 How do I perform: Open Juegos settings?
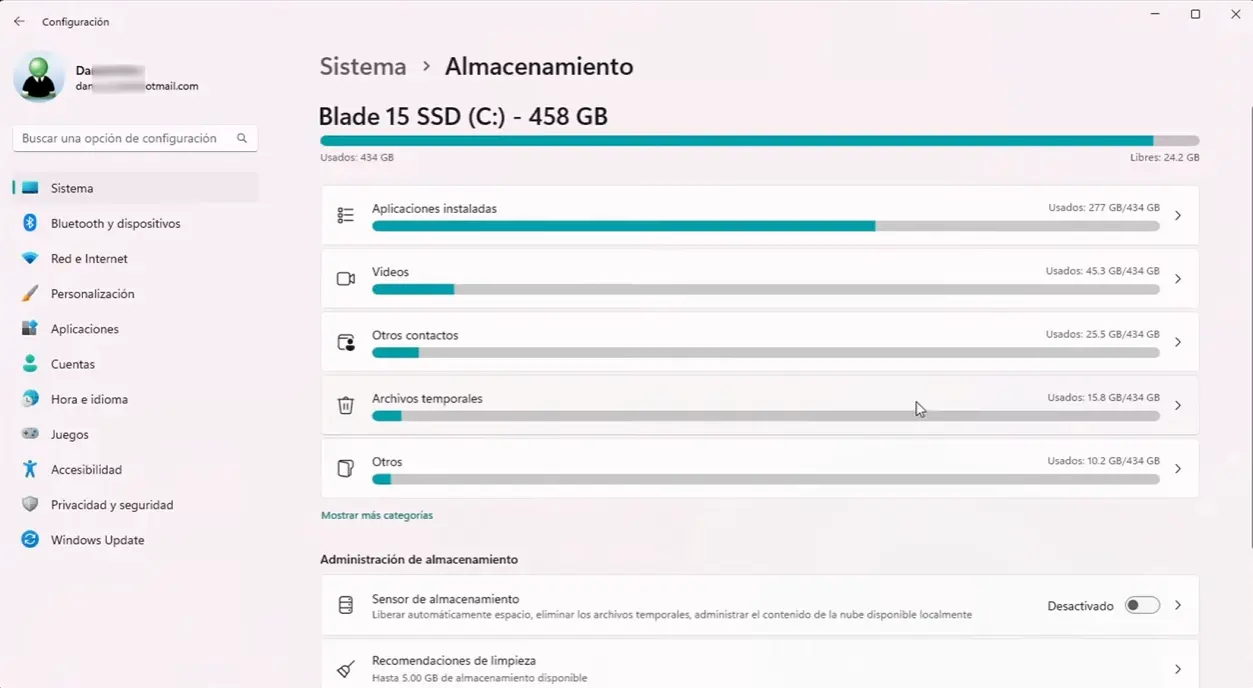70,434
